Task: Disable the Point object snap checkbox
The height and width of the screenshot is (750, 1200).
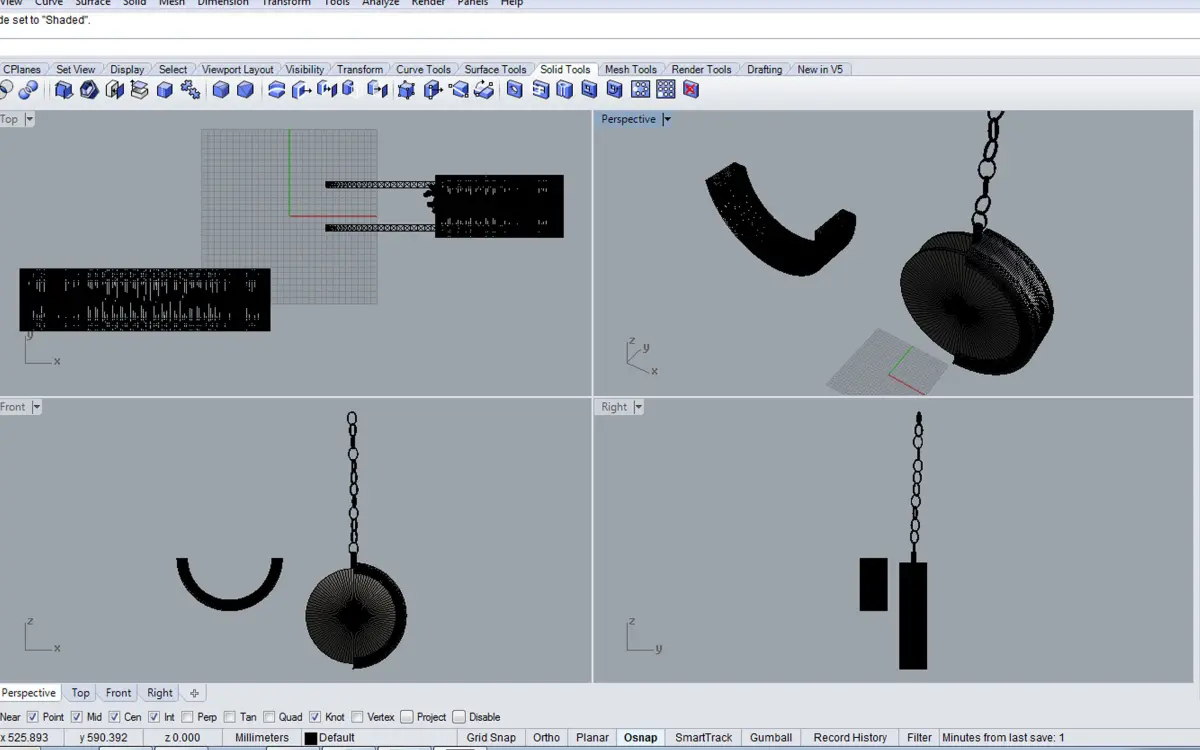Action: click(x=32, y=717)
